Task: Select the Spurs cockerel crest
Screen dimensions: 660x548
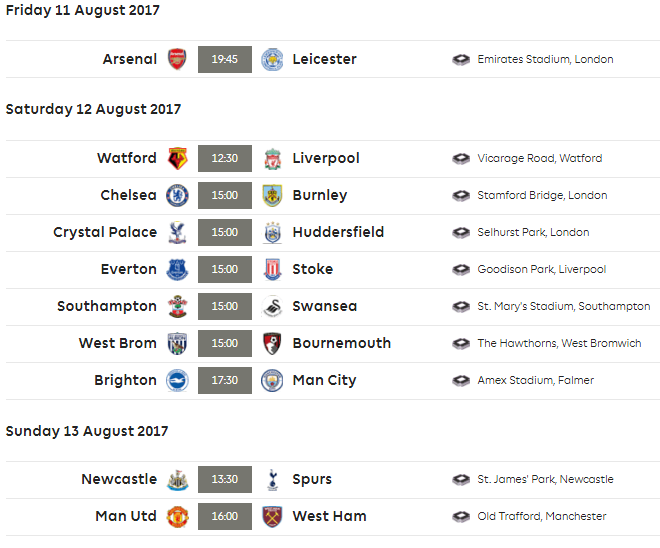Action: click(x=272, y=479)
